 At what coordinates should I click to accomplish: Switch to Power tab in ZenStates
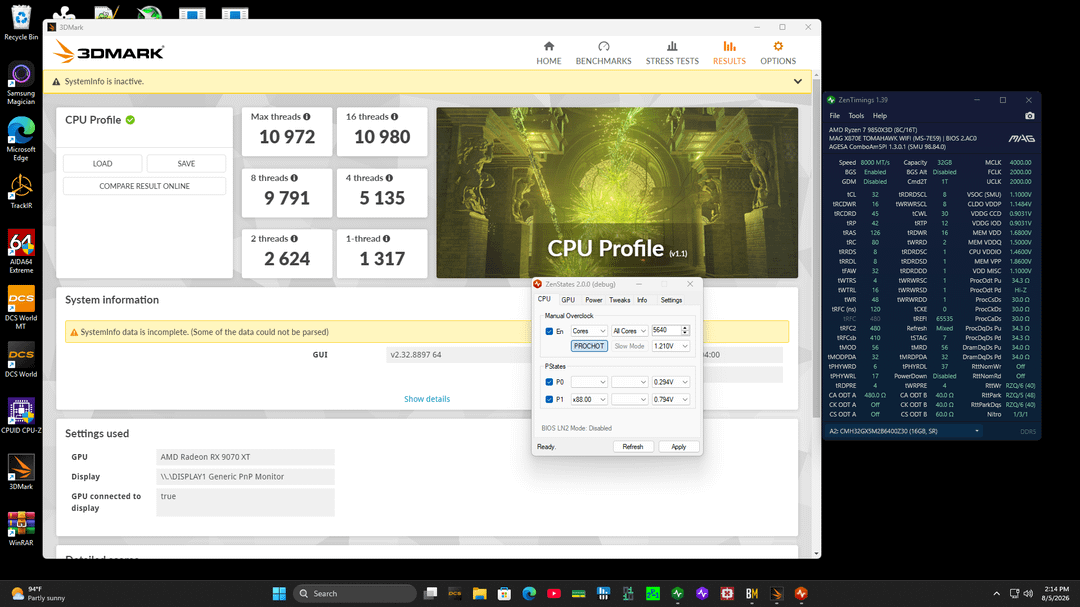593,300
